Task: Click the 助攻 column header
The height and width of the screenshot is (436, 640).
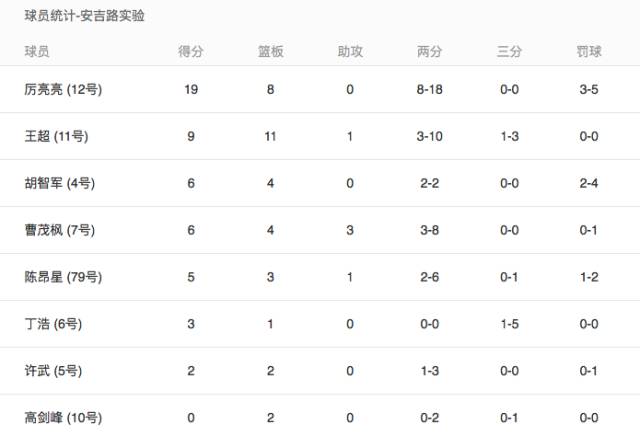Action: [x=350, y=50]
